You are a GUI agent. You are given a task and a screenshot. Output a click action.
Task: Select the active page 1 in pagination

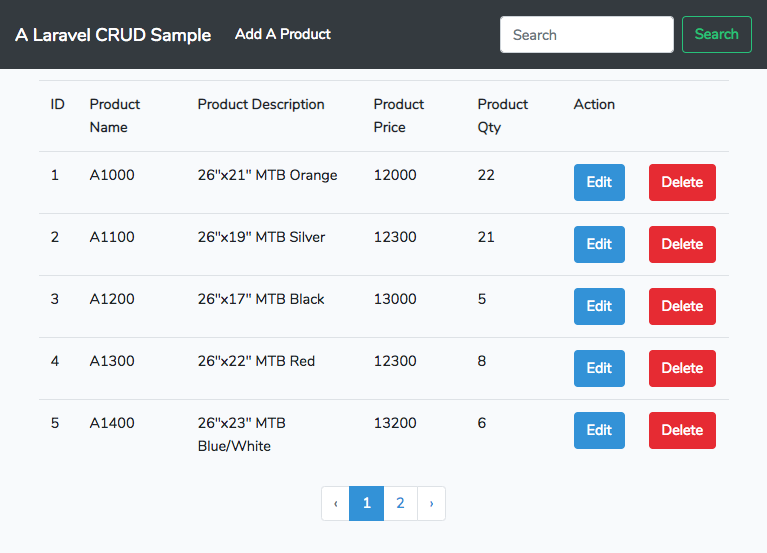[x=366, y=503]
